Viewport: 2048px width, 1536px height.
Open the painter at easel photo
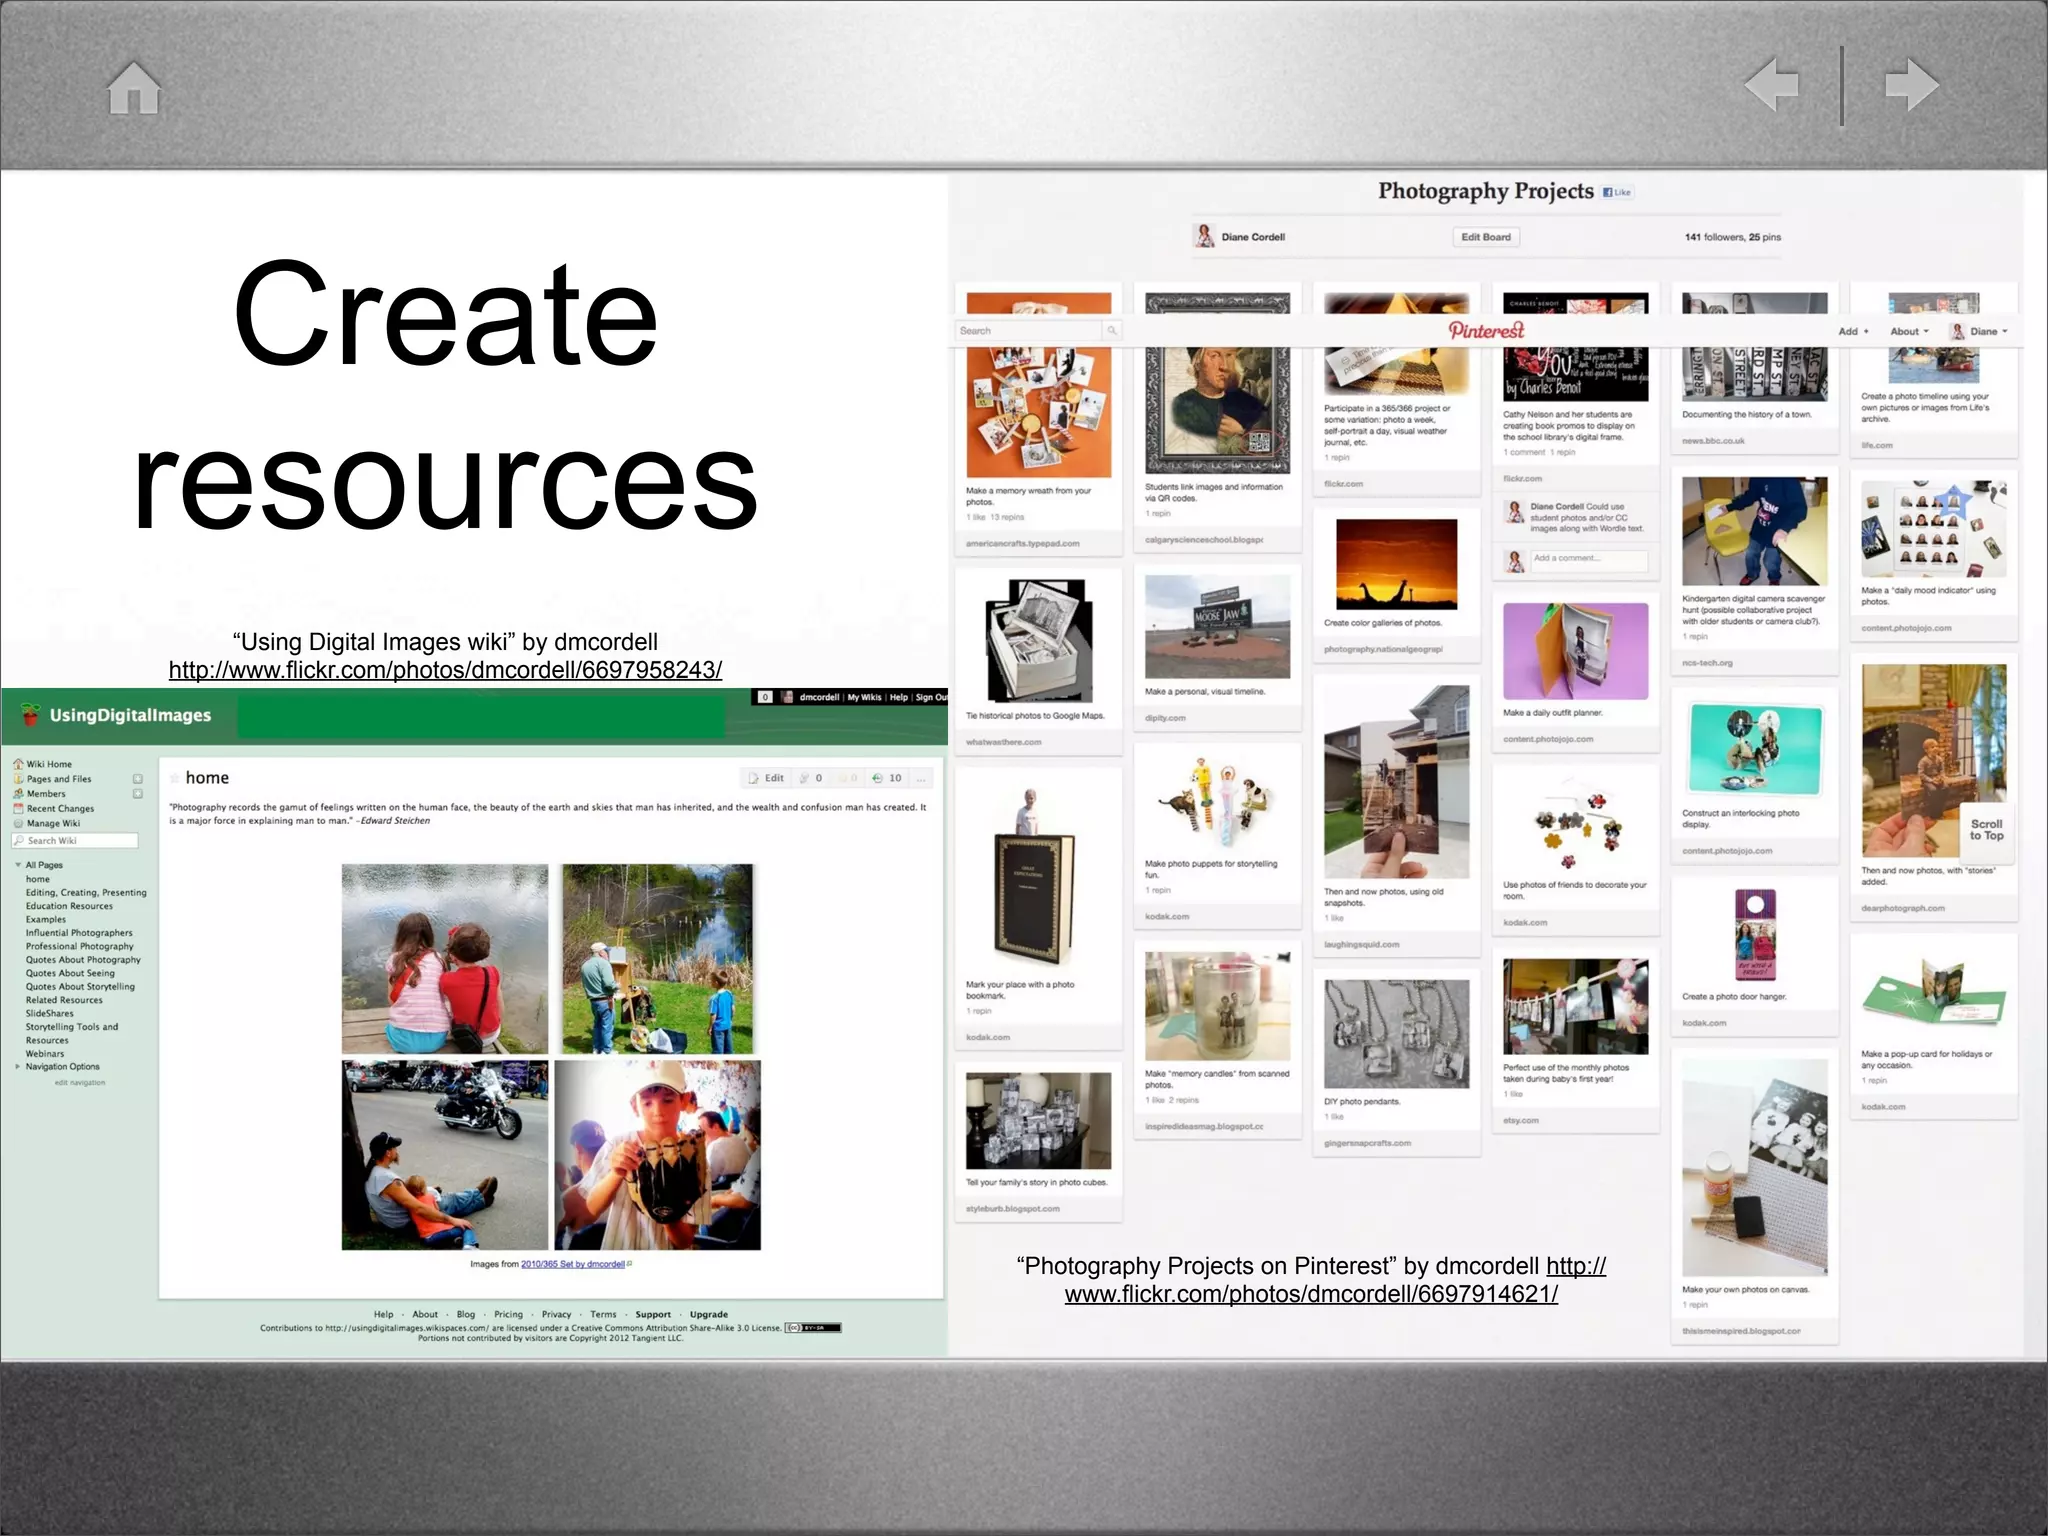[657, 959]
